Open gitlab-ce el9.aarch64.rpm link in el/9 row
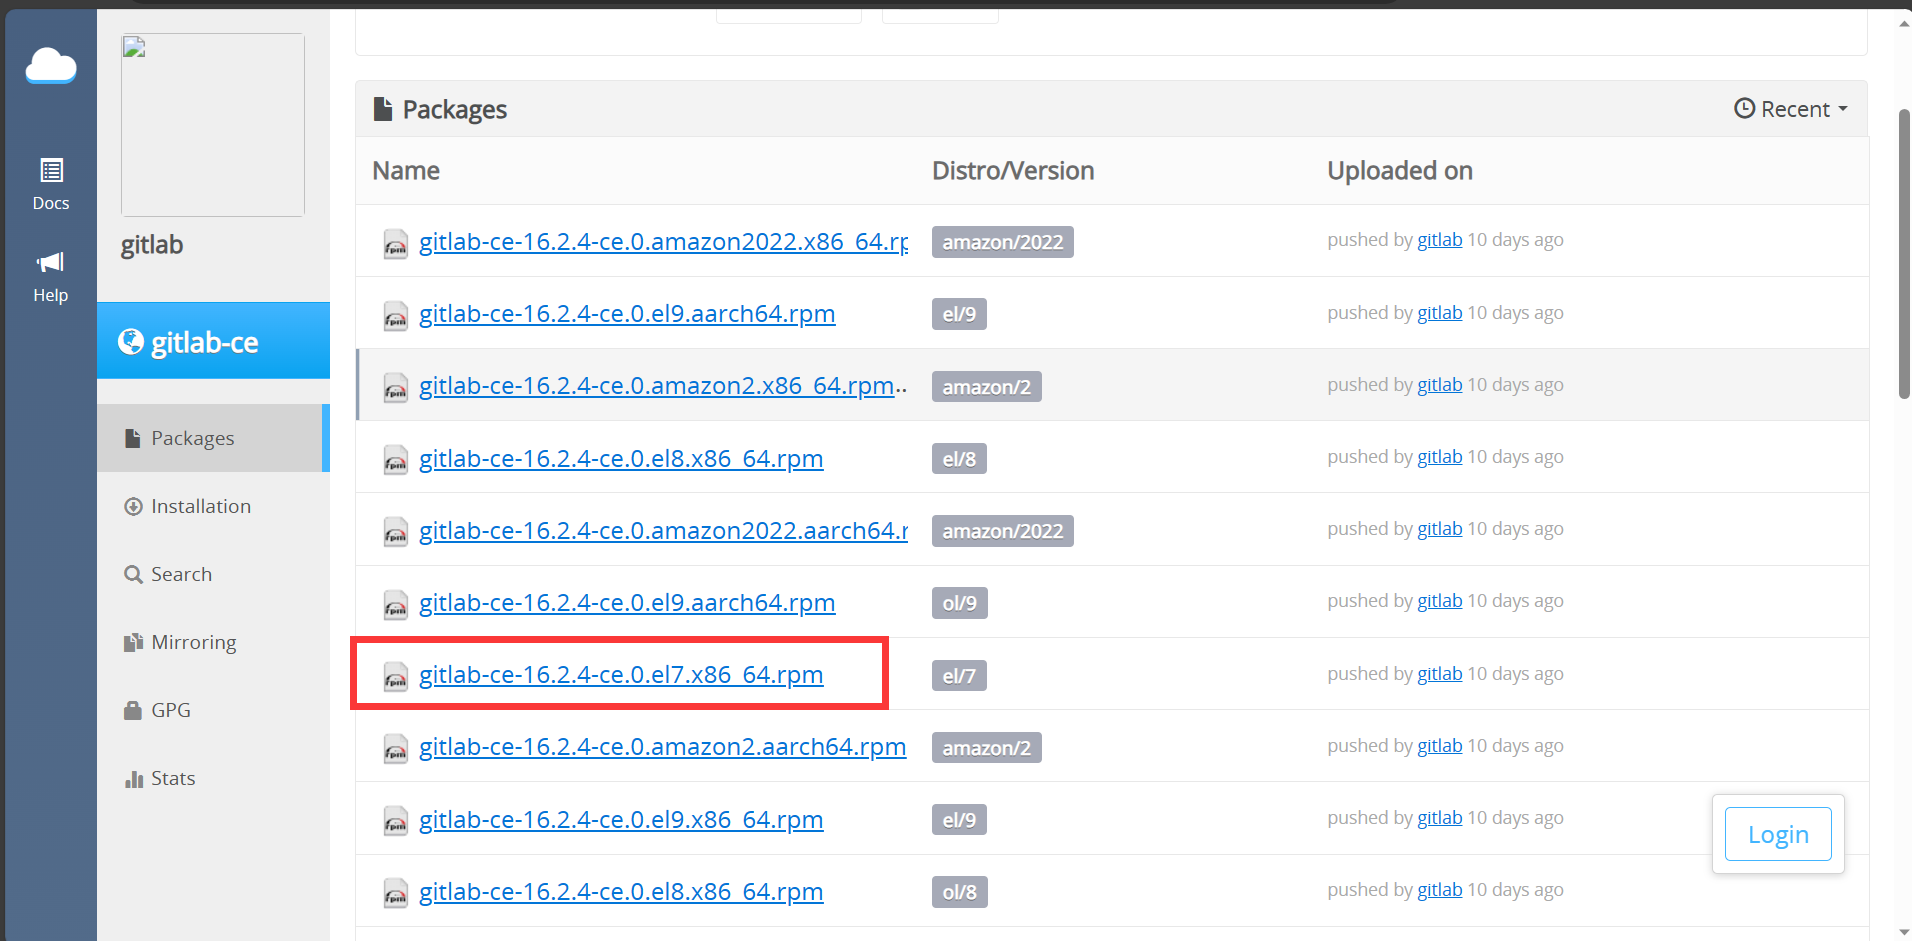Image resolution: width=1912 pixels, height=941 pixels. coord(627,313)
